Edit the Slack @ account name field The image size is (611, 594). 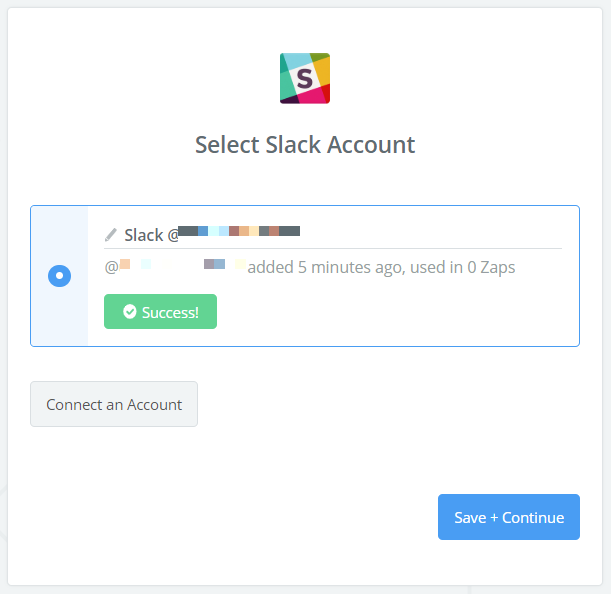(x=332, y=235)
